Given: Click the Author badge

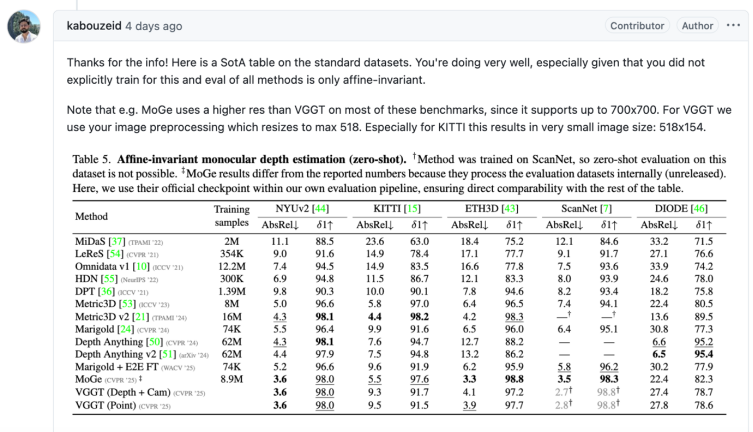Looking at the screenshot, I should point(697,26).
